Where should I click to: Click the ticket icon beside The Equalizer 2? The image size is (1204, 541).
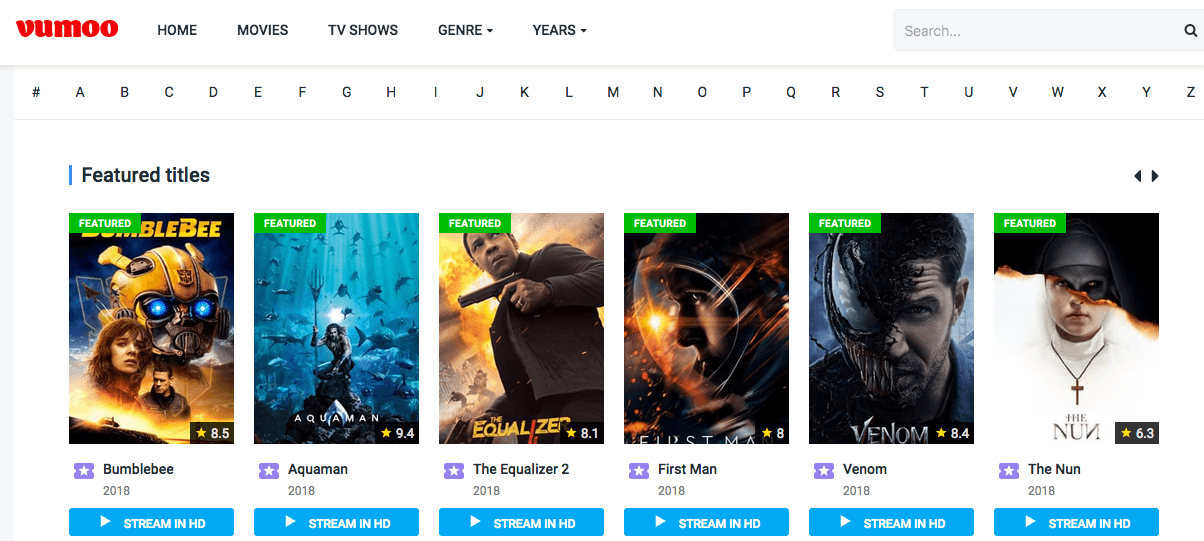(x=454, y=470)
